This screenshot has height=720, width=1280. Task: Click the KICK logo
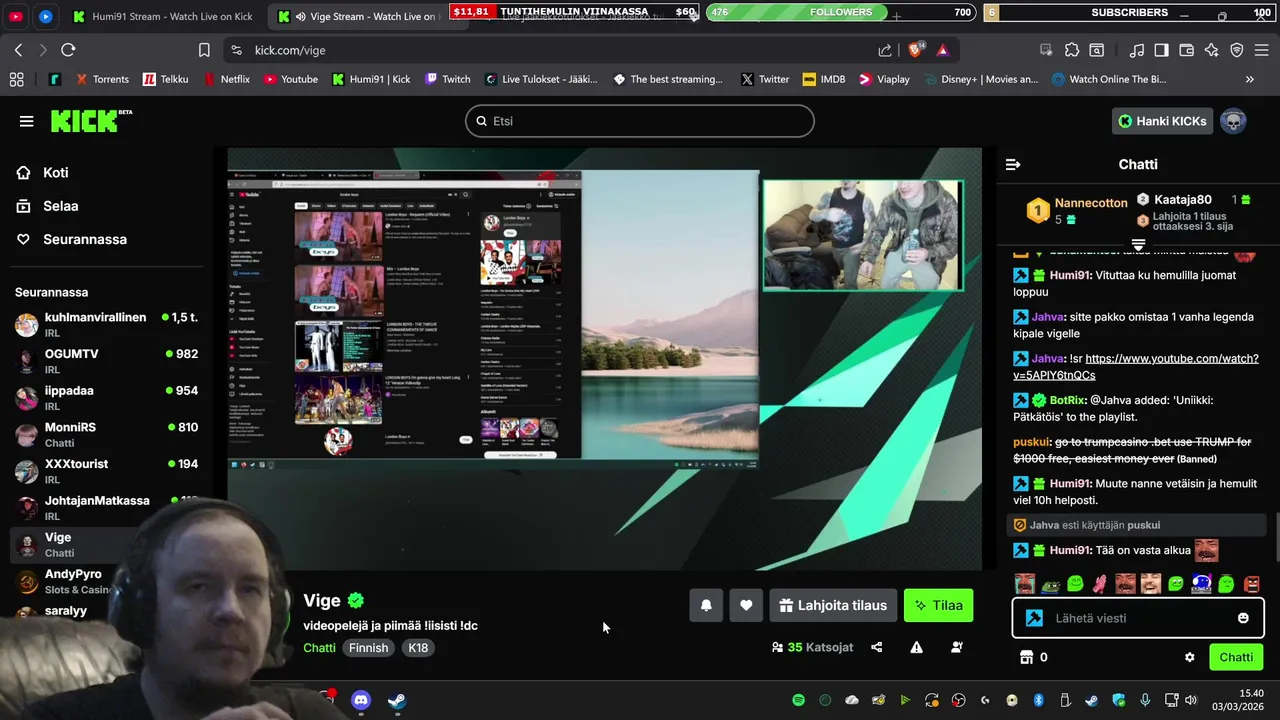coord(91,121)
